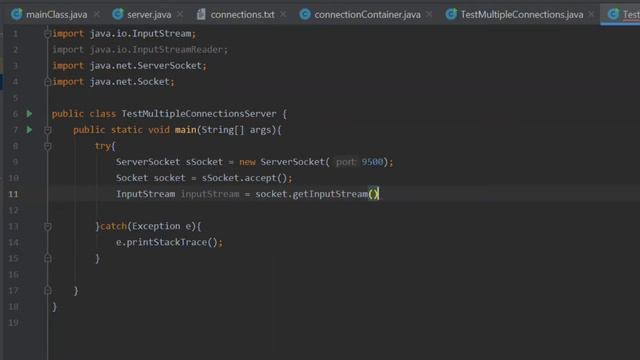Open the mainClass.java tab
640x360 pixels.
[x=56, y=15]
